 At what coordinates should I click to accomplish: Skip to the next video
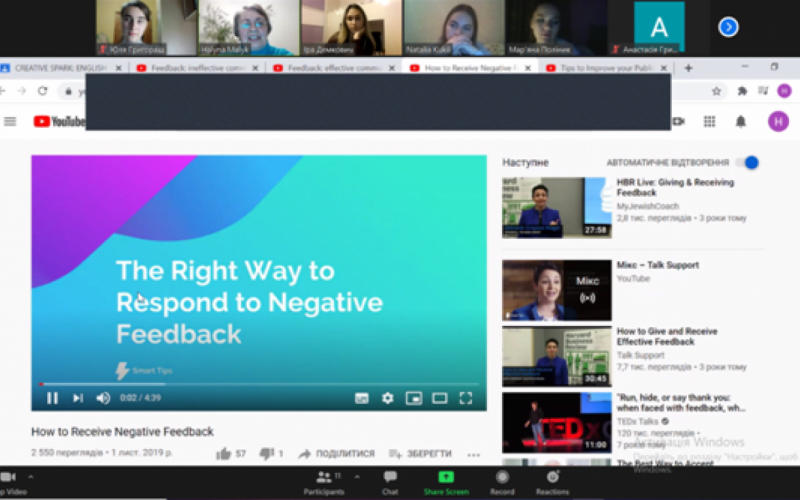[x=78, y=398]
